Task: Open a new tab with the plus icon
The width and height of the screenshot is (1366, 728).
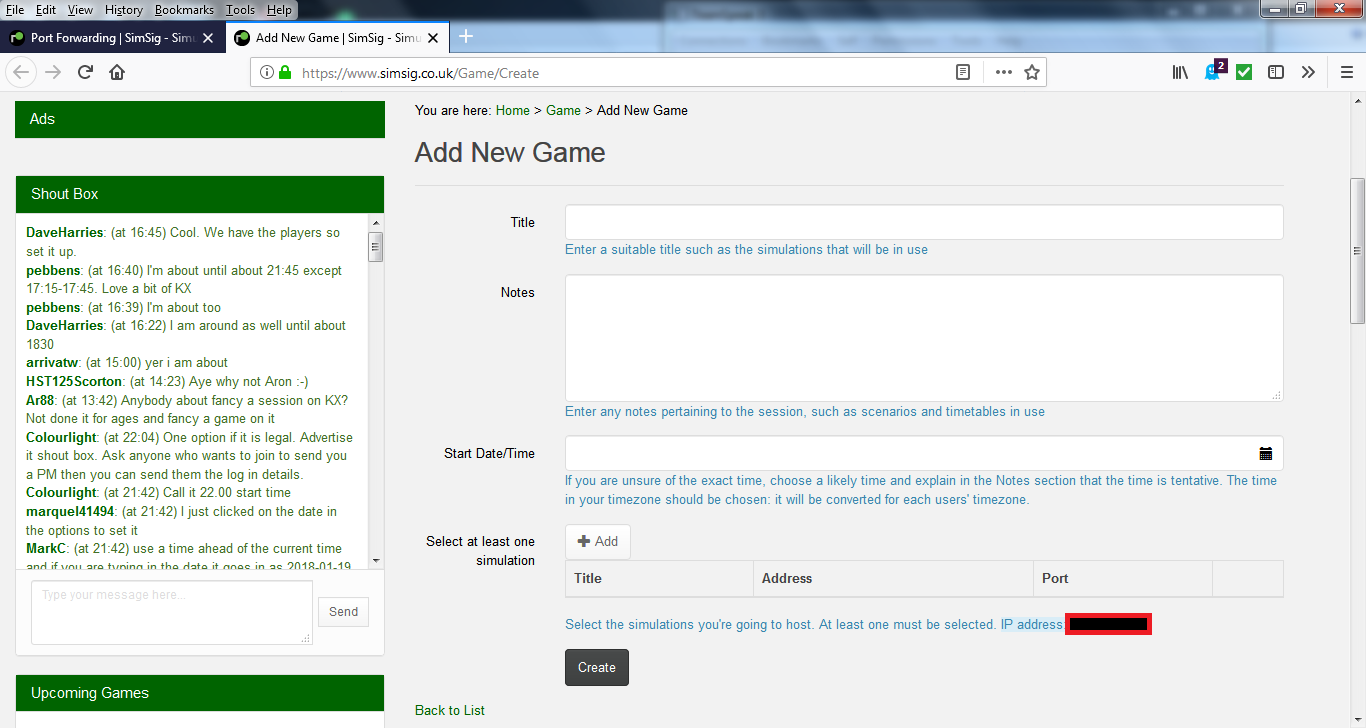Action: [x=465, y=37]
